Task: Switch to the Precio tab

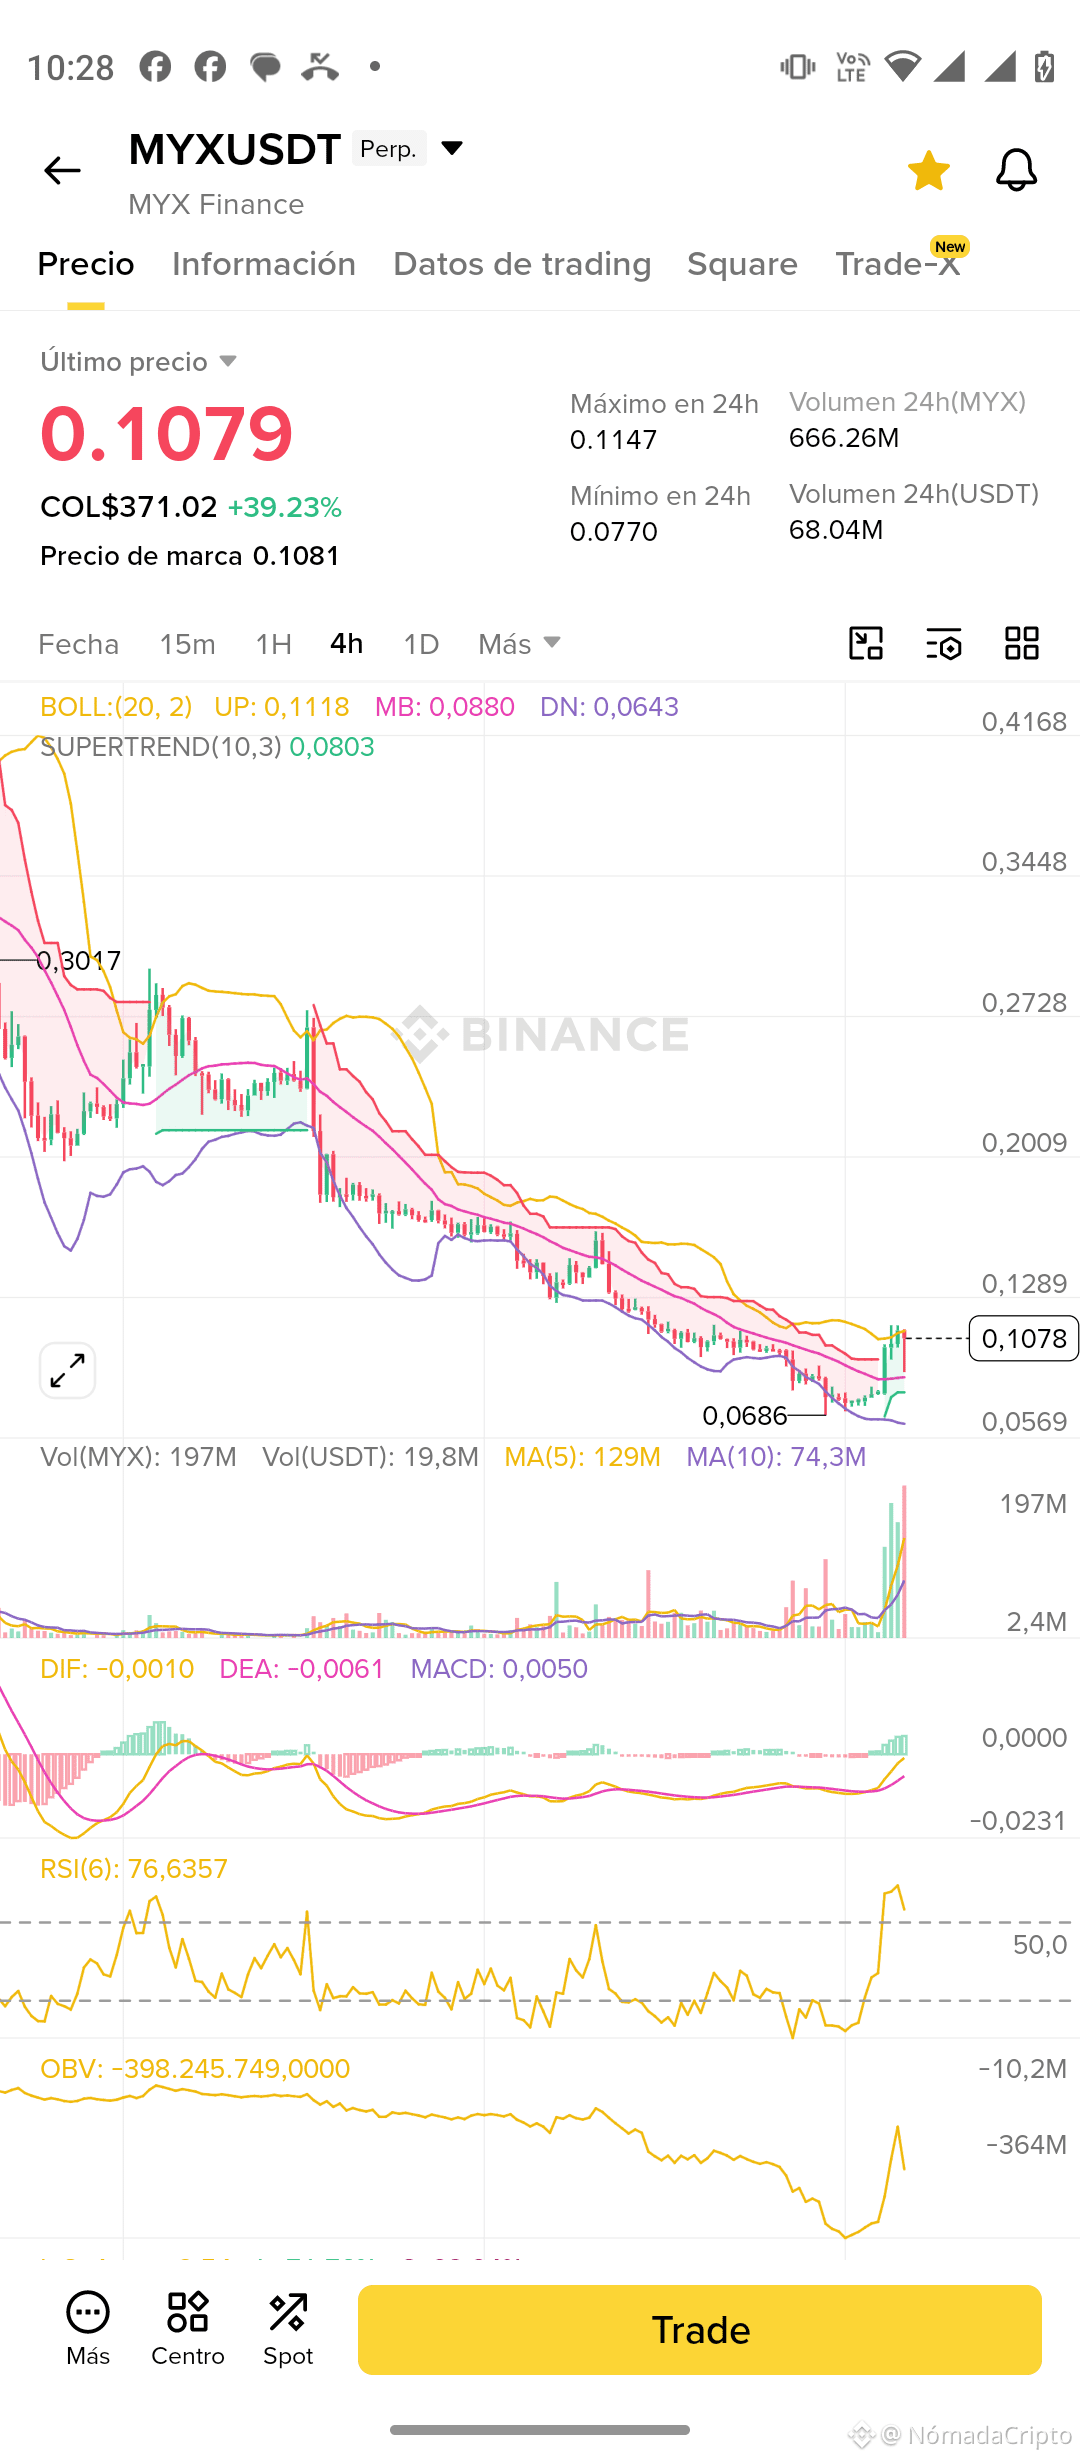Action: [86, 264]
